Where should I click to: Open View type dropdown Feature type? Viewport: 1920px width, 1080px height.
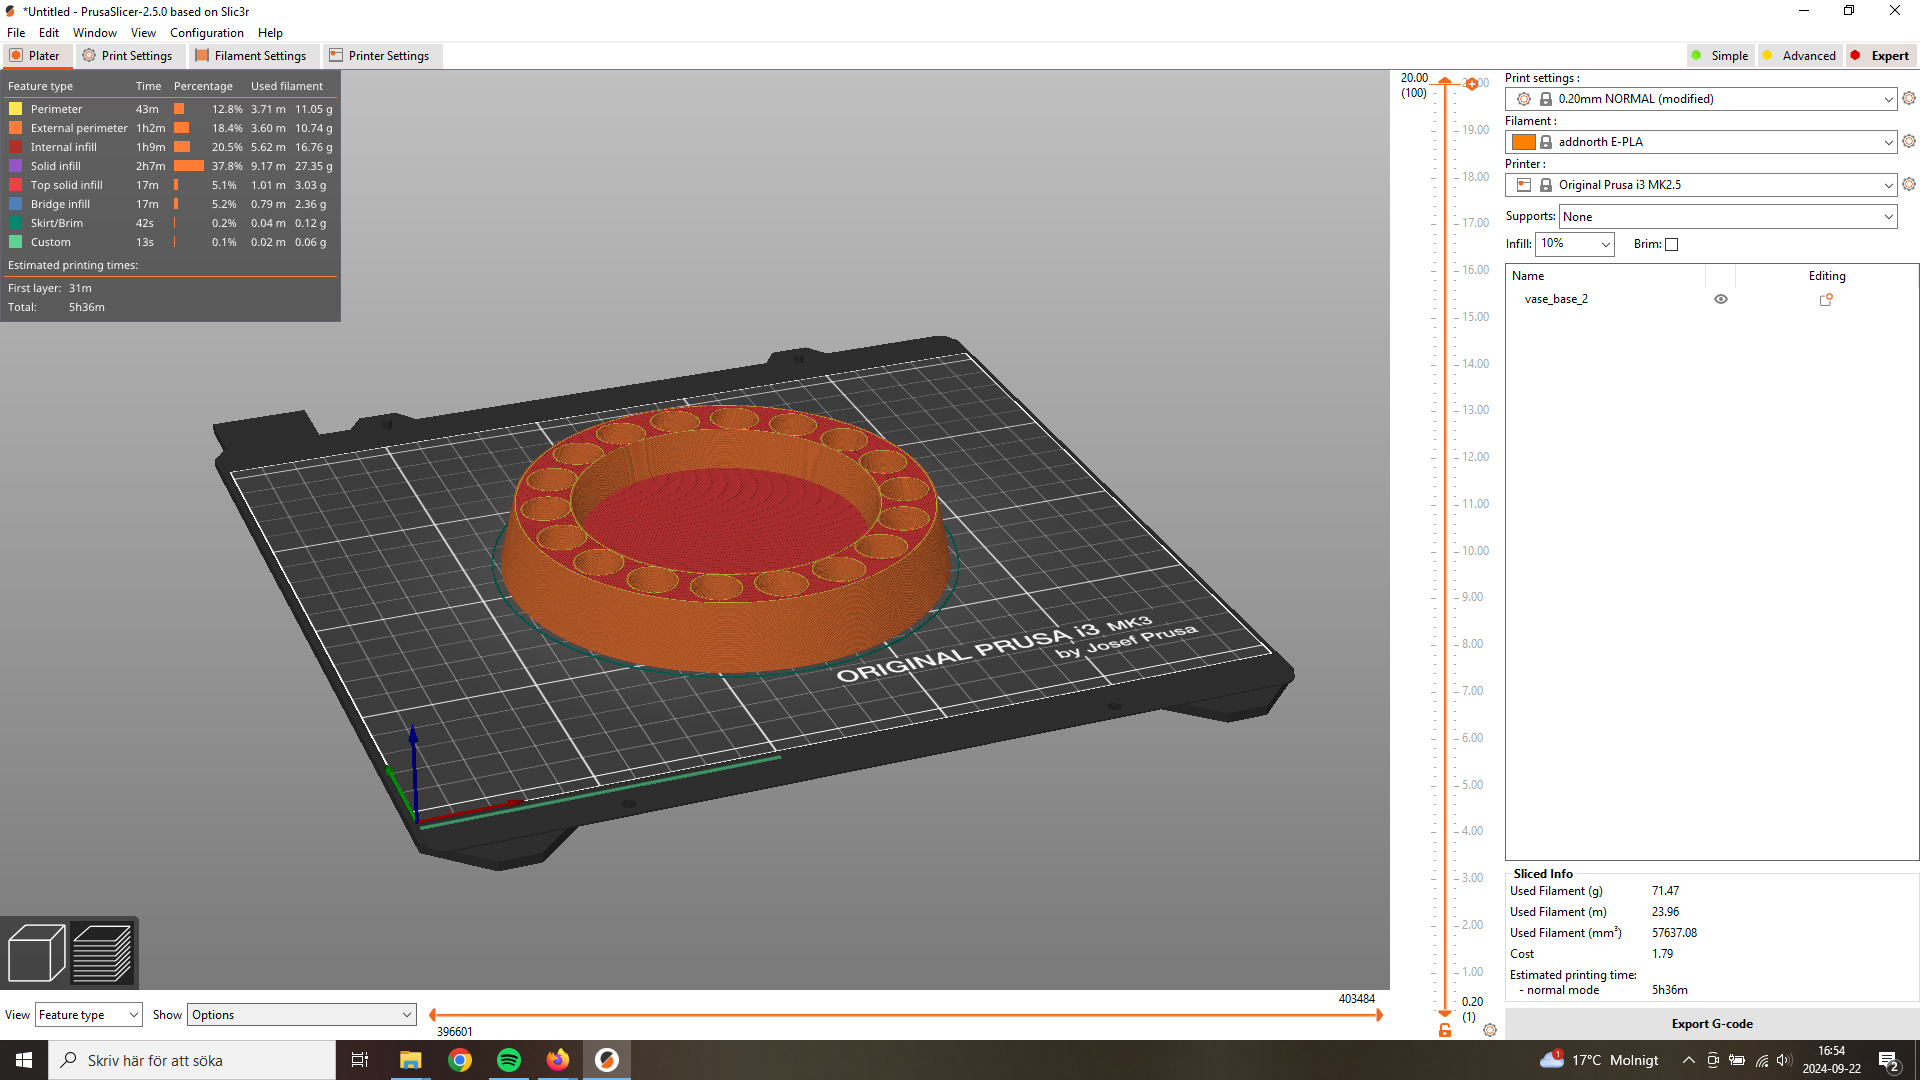pyautogui.click(x=88, y=1015)
